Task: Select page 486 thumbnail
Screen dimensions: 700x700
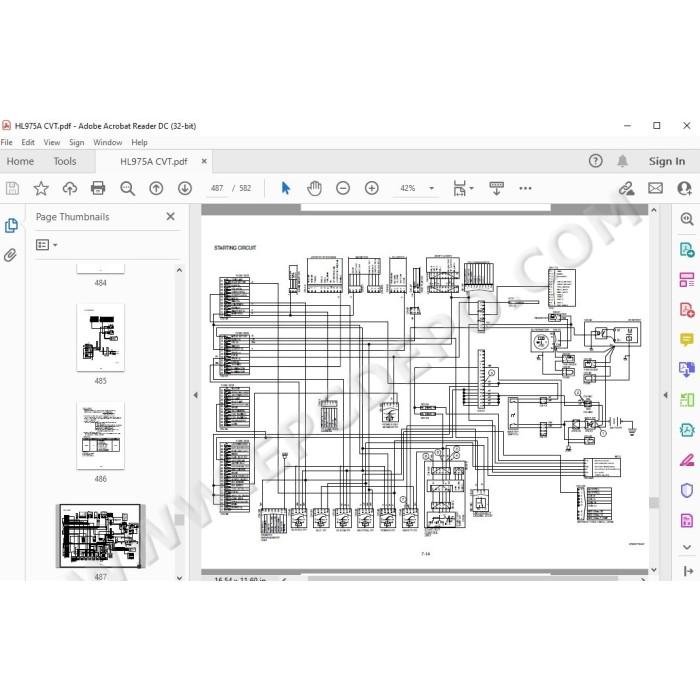Action: point(100,435)
